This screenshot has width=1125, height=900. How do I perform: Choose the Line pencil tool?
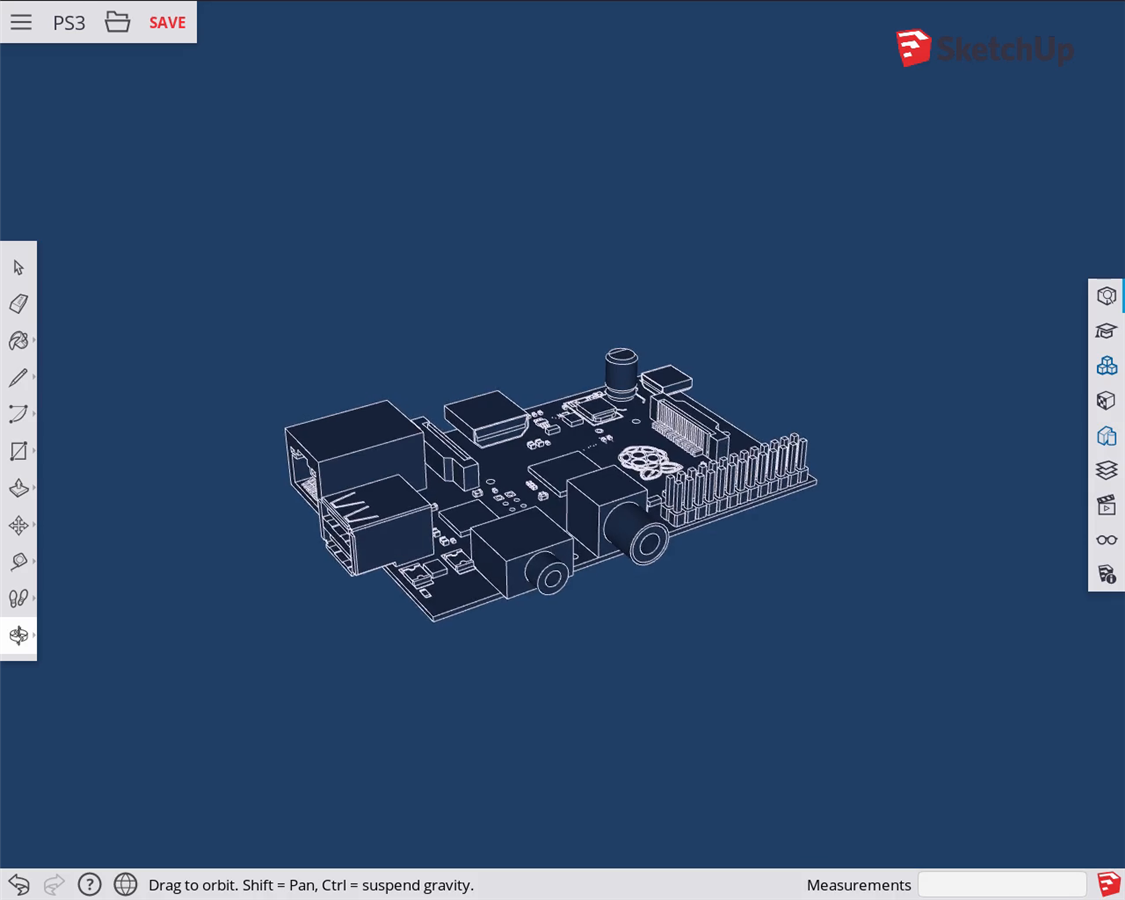point(19,378)
